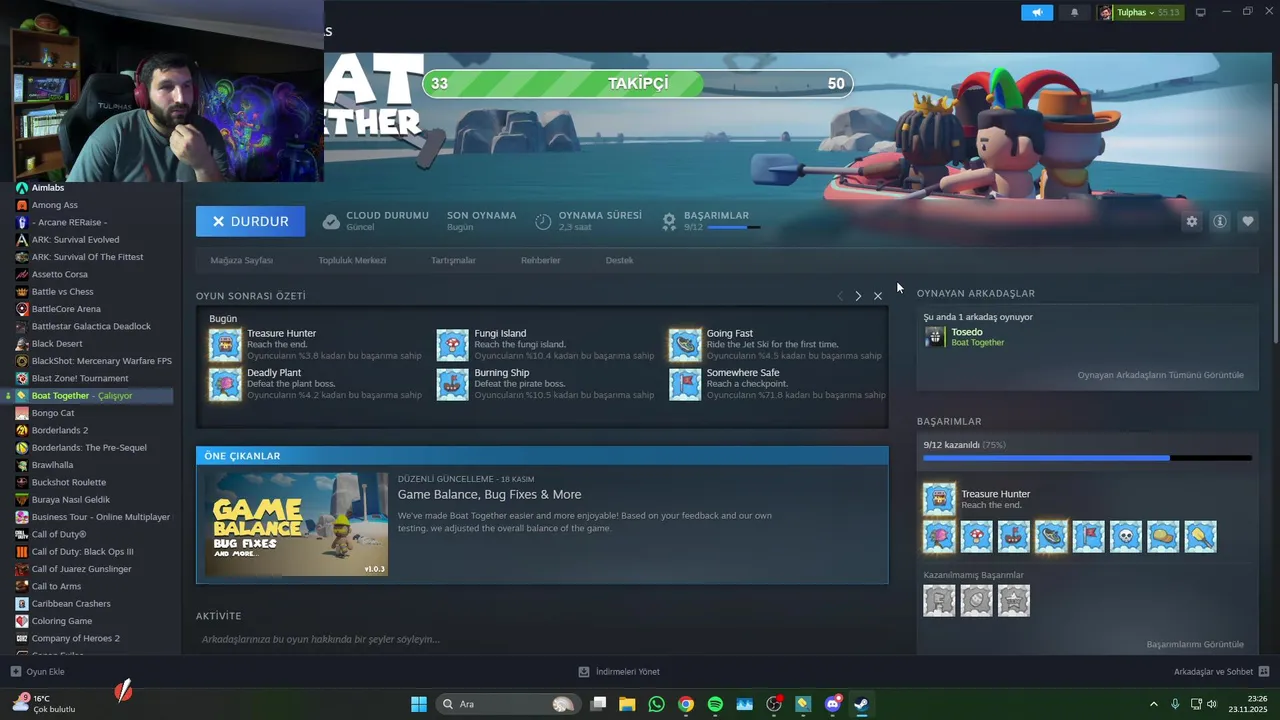The height and width of the screenshot is (720, 1280).
Task: Select Bongo Cat in the library
Action: tap(53, 413)
